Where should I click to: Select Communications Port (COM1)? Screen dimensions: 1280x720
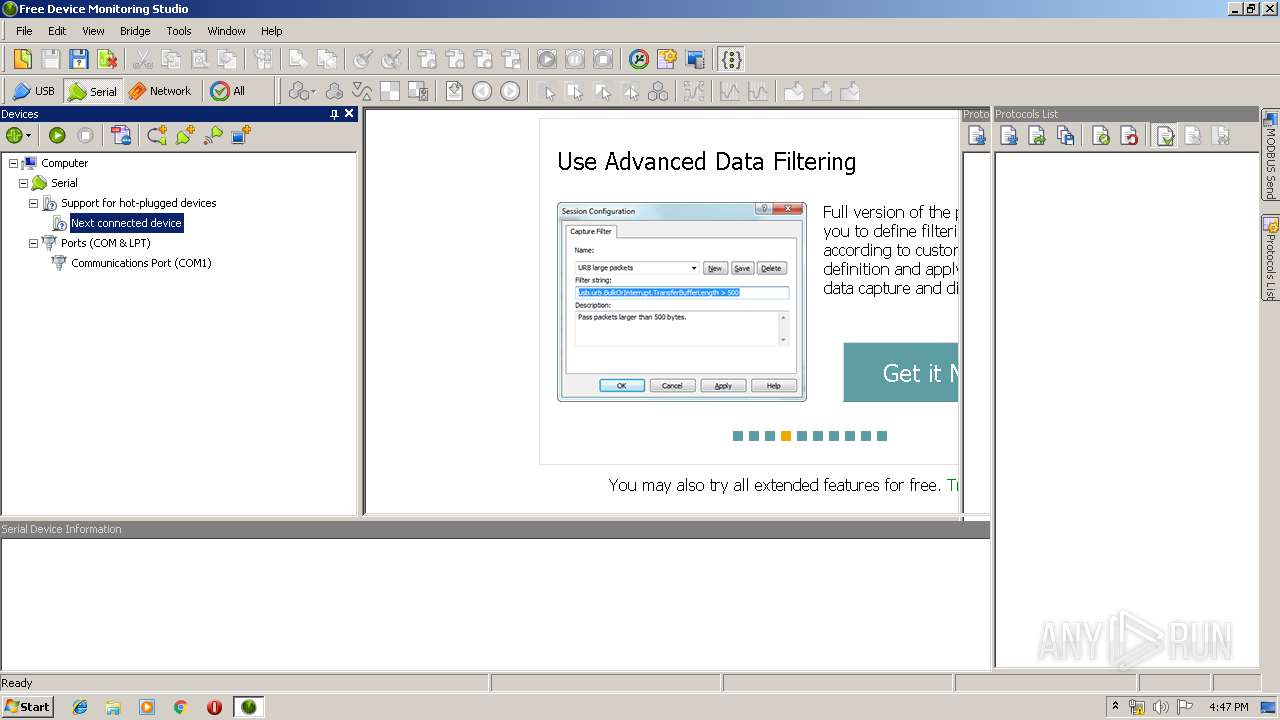click(141, 263)
